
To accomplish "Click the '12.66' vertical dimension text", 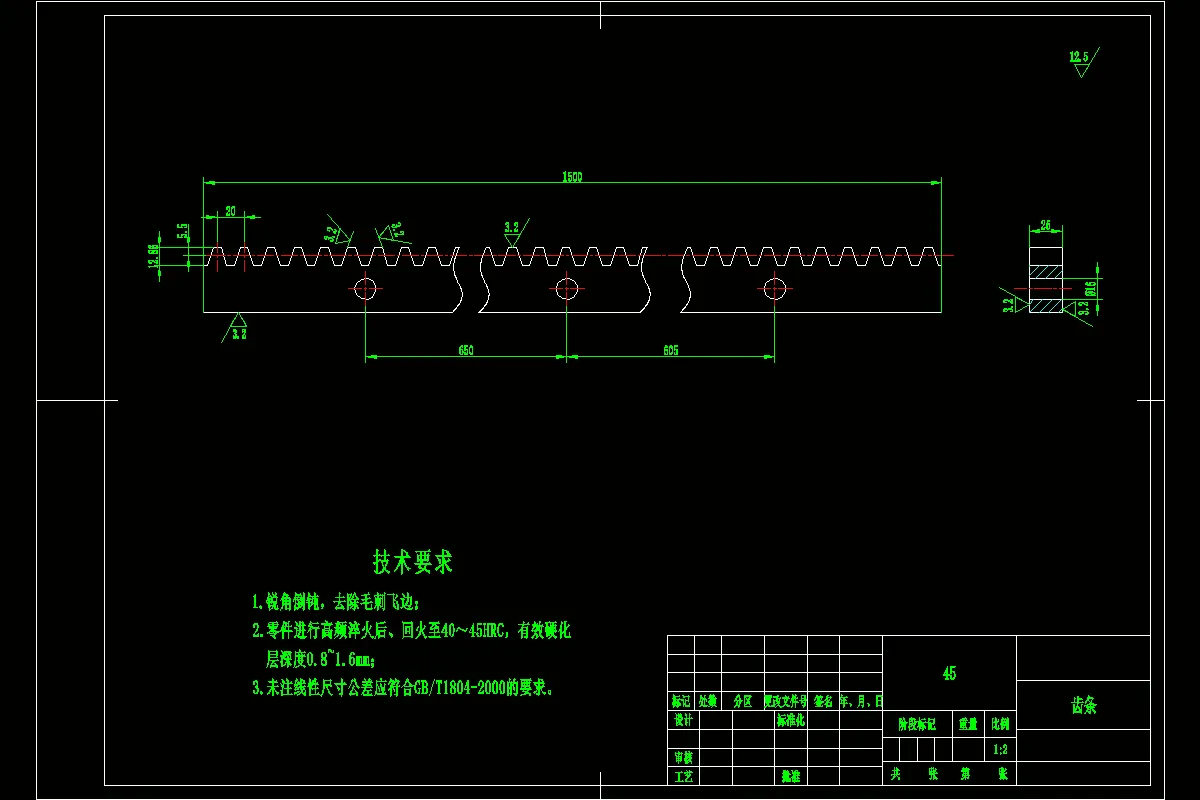I will click(x=153, y=256).
